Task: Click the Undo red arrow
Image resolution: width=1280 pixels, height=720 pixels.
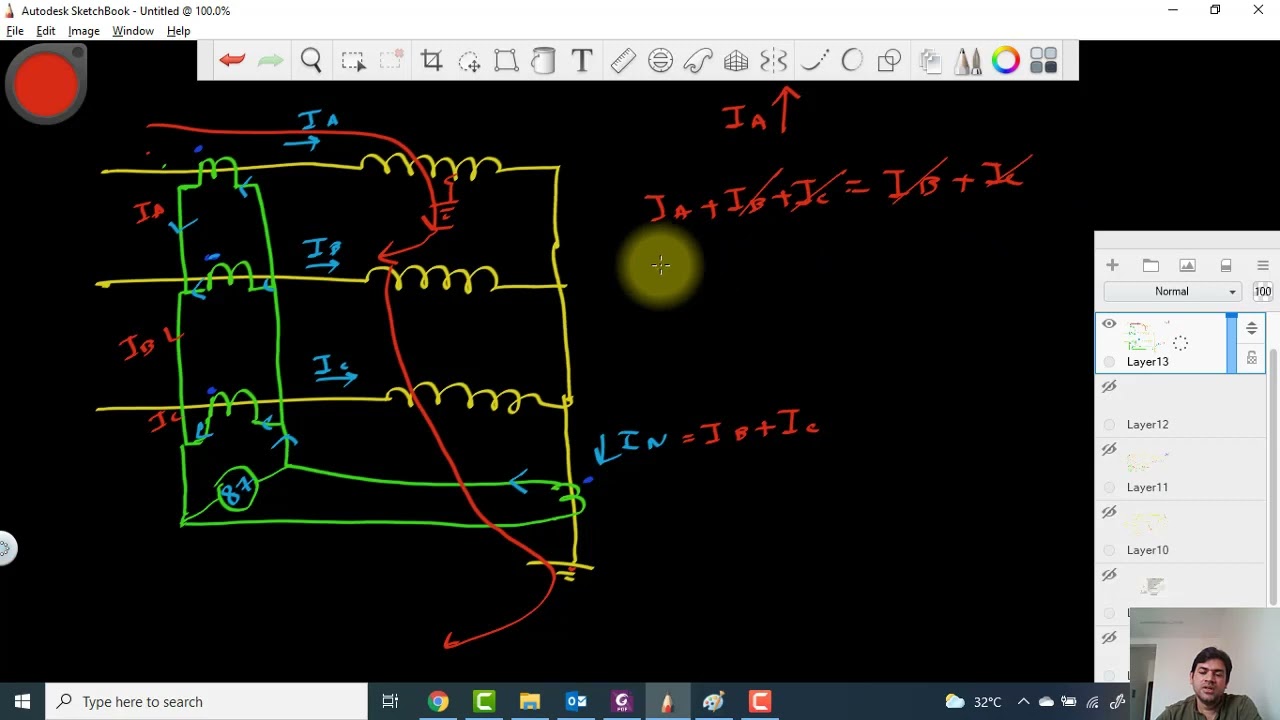Action: (x=232, y=61)
